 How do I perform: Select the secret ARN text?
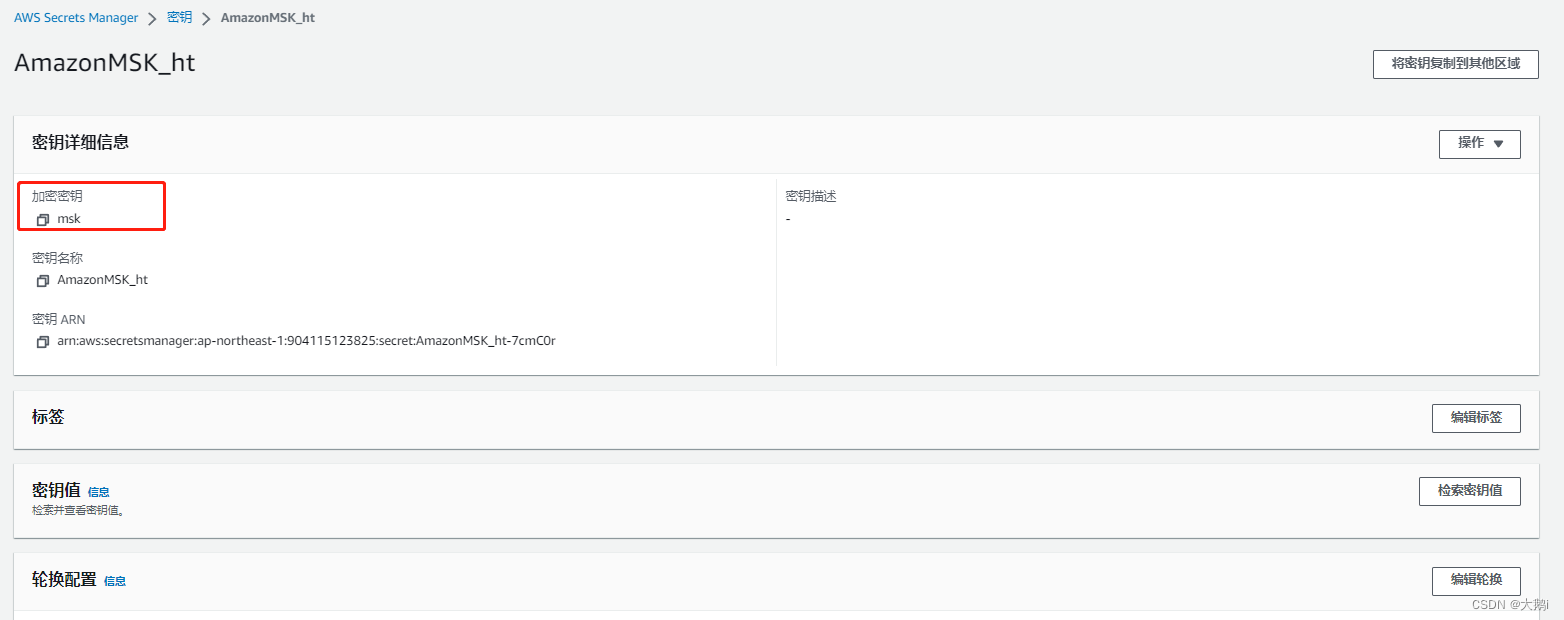(306, 341)
